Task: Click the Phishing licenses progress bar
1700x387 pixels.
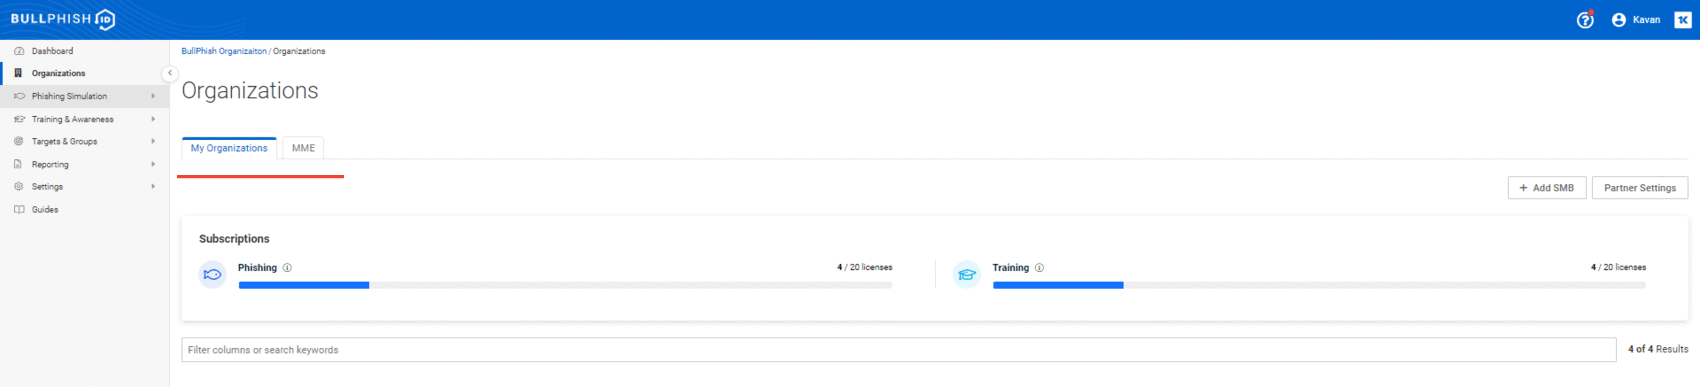Action: (x=565, y=285)
